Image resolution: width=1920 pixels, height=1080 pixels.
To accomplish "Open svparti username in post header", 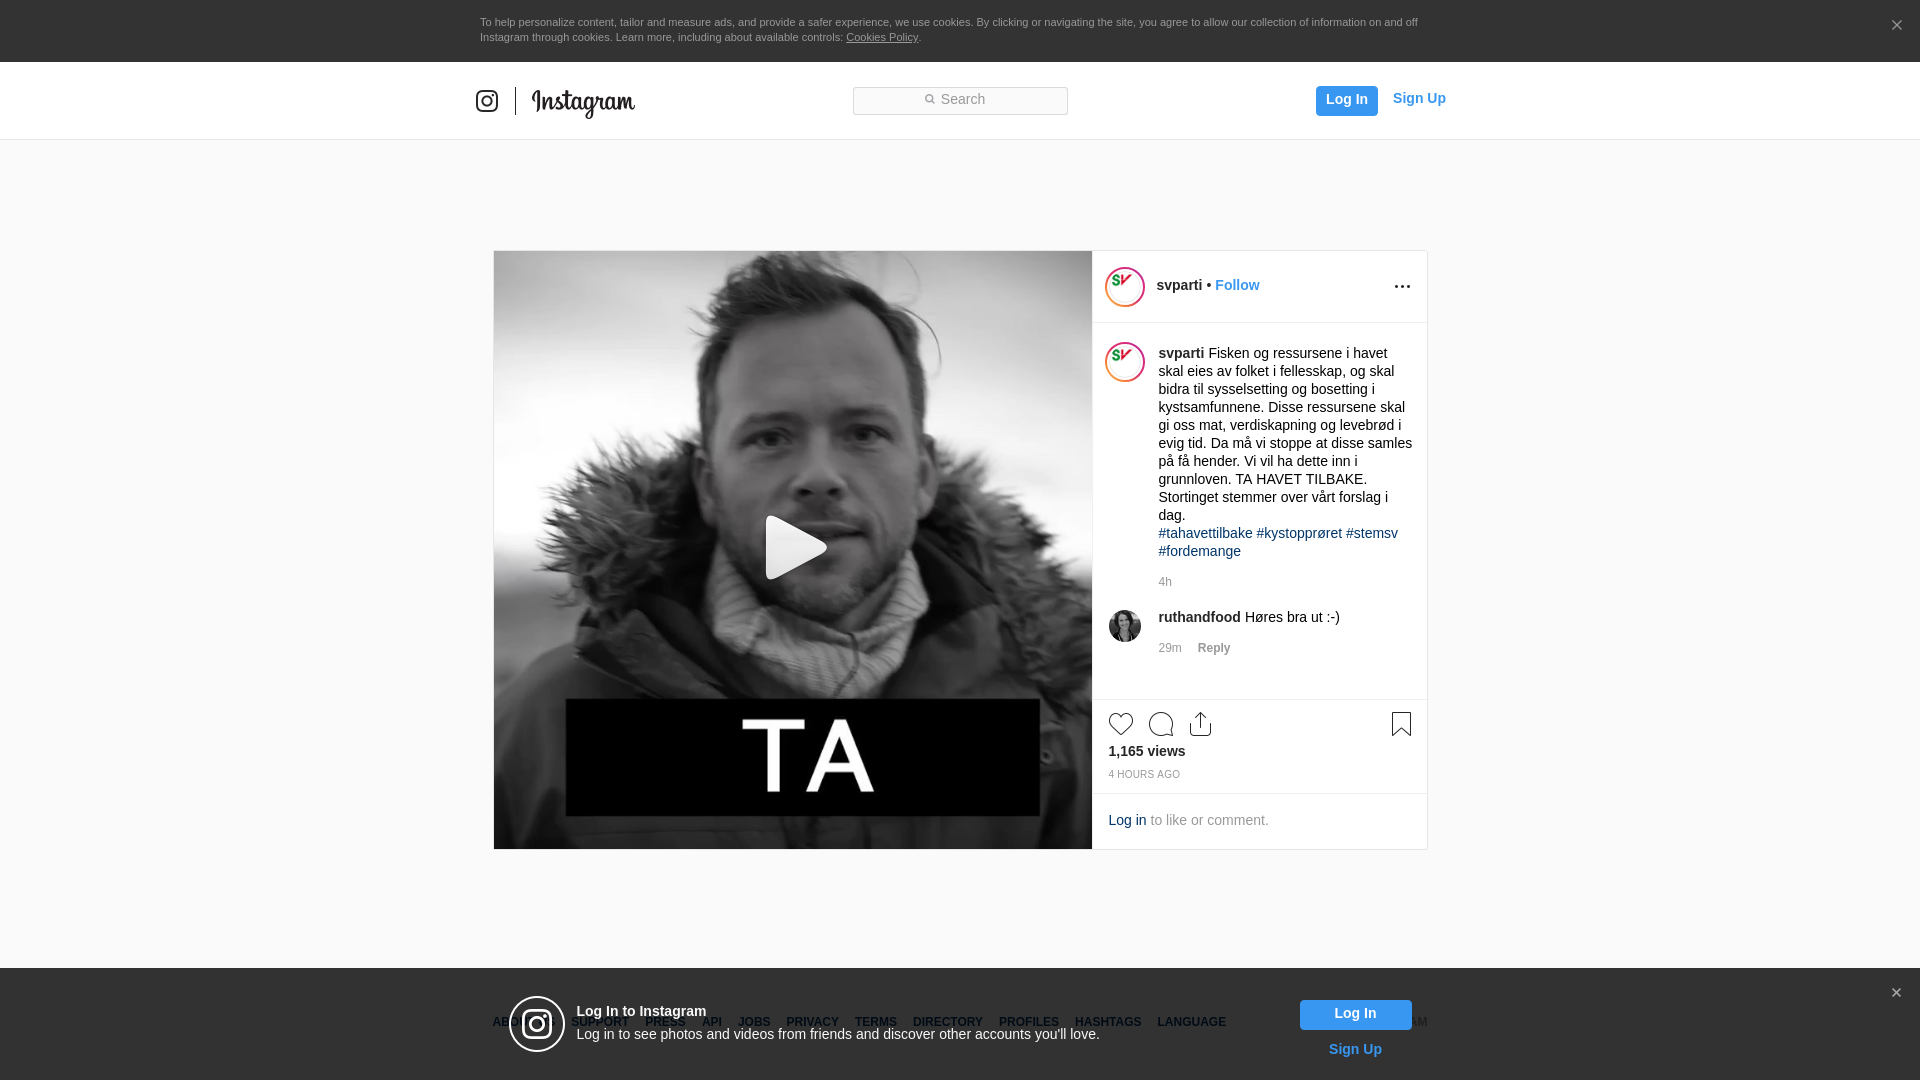I will tap(1179, 285).
